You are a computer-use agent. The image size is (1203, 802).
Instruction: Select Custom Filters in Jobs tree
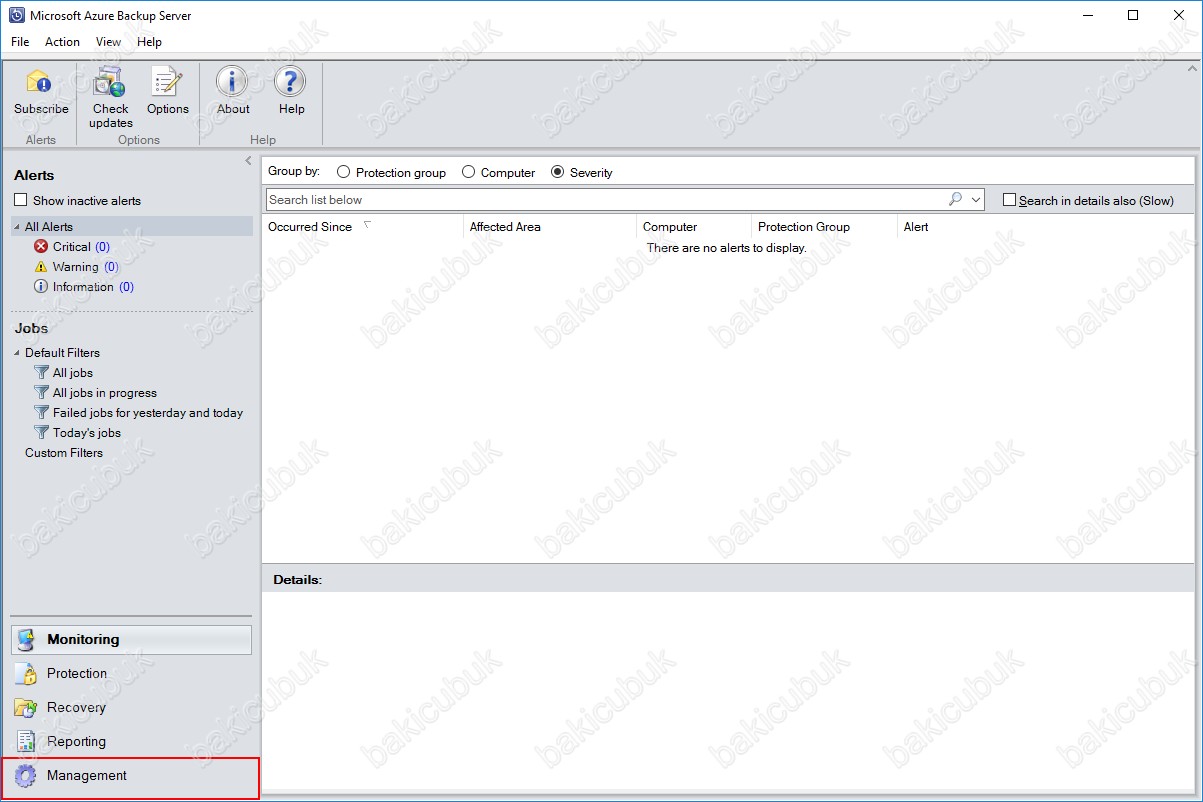click(x=64, y=453)
